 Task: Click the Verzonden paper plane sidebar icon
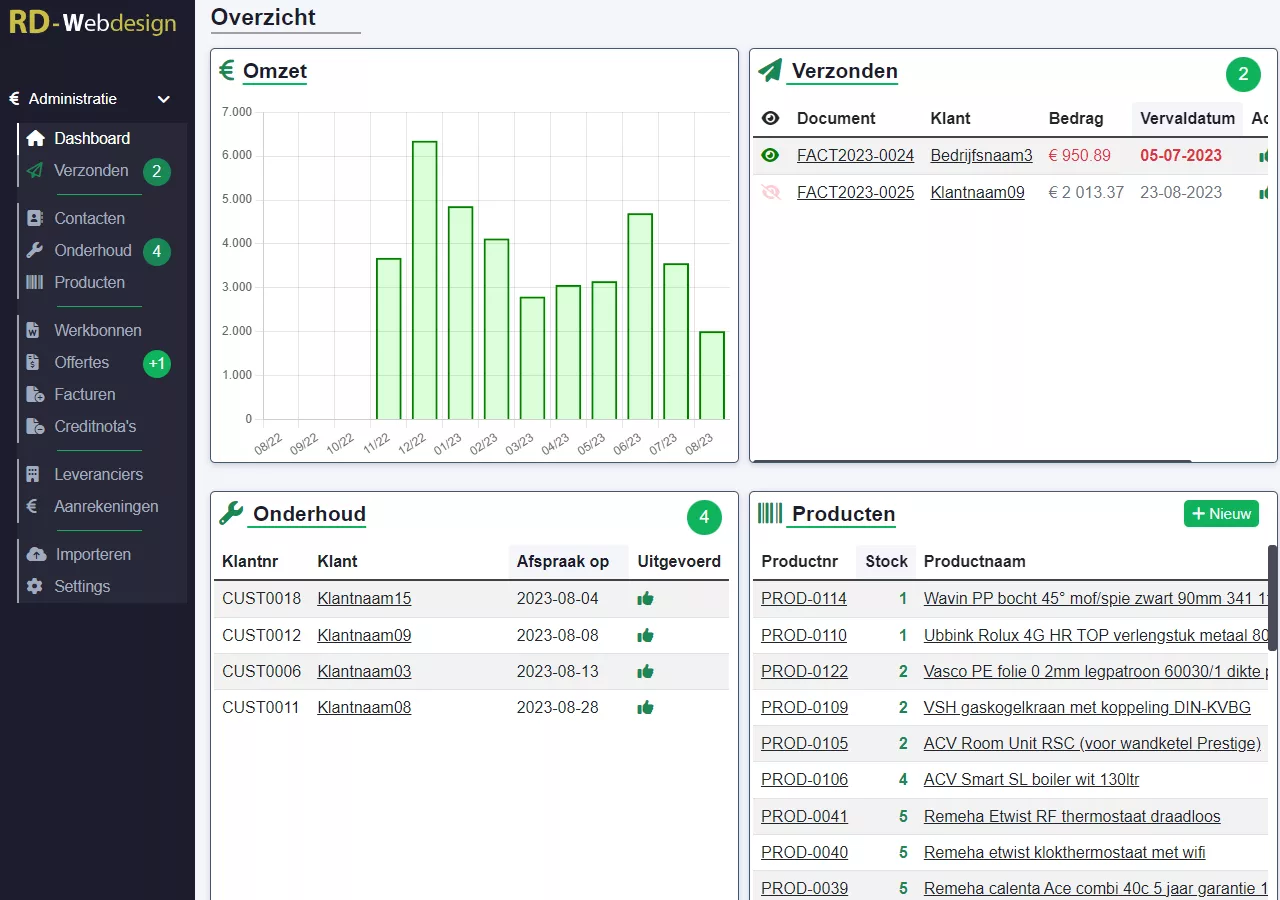35,170
